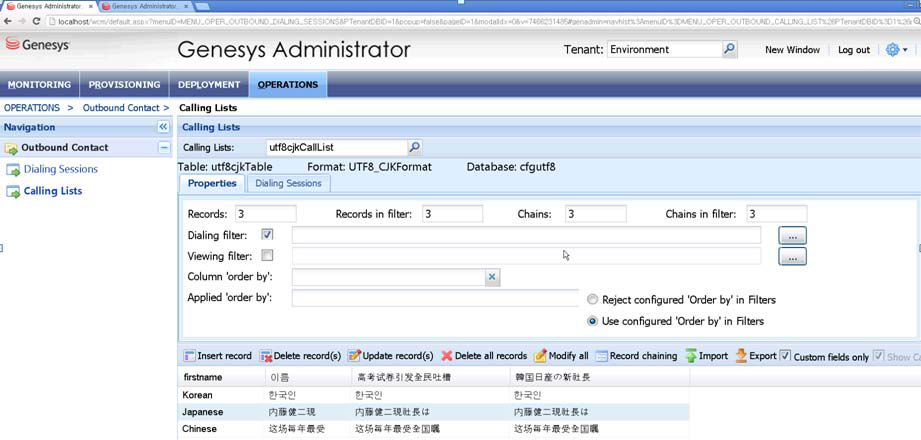Viewport: 921px width, 440px height.
Task: Click the browser back arrow
Action: pos(6,21)
